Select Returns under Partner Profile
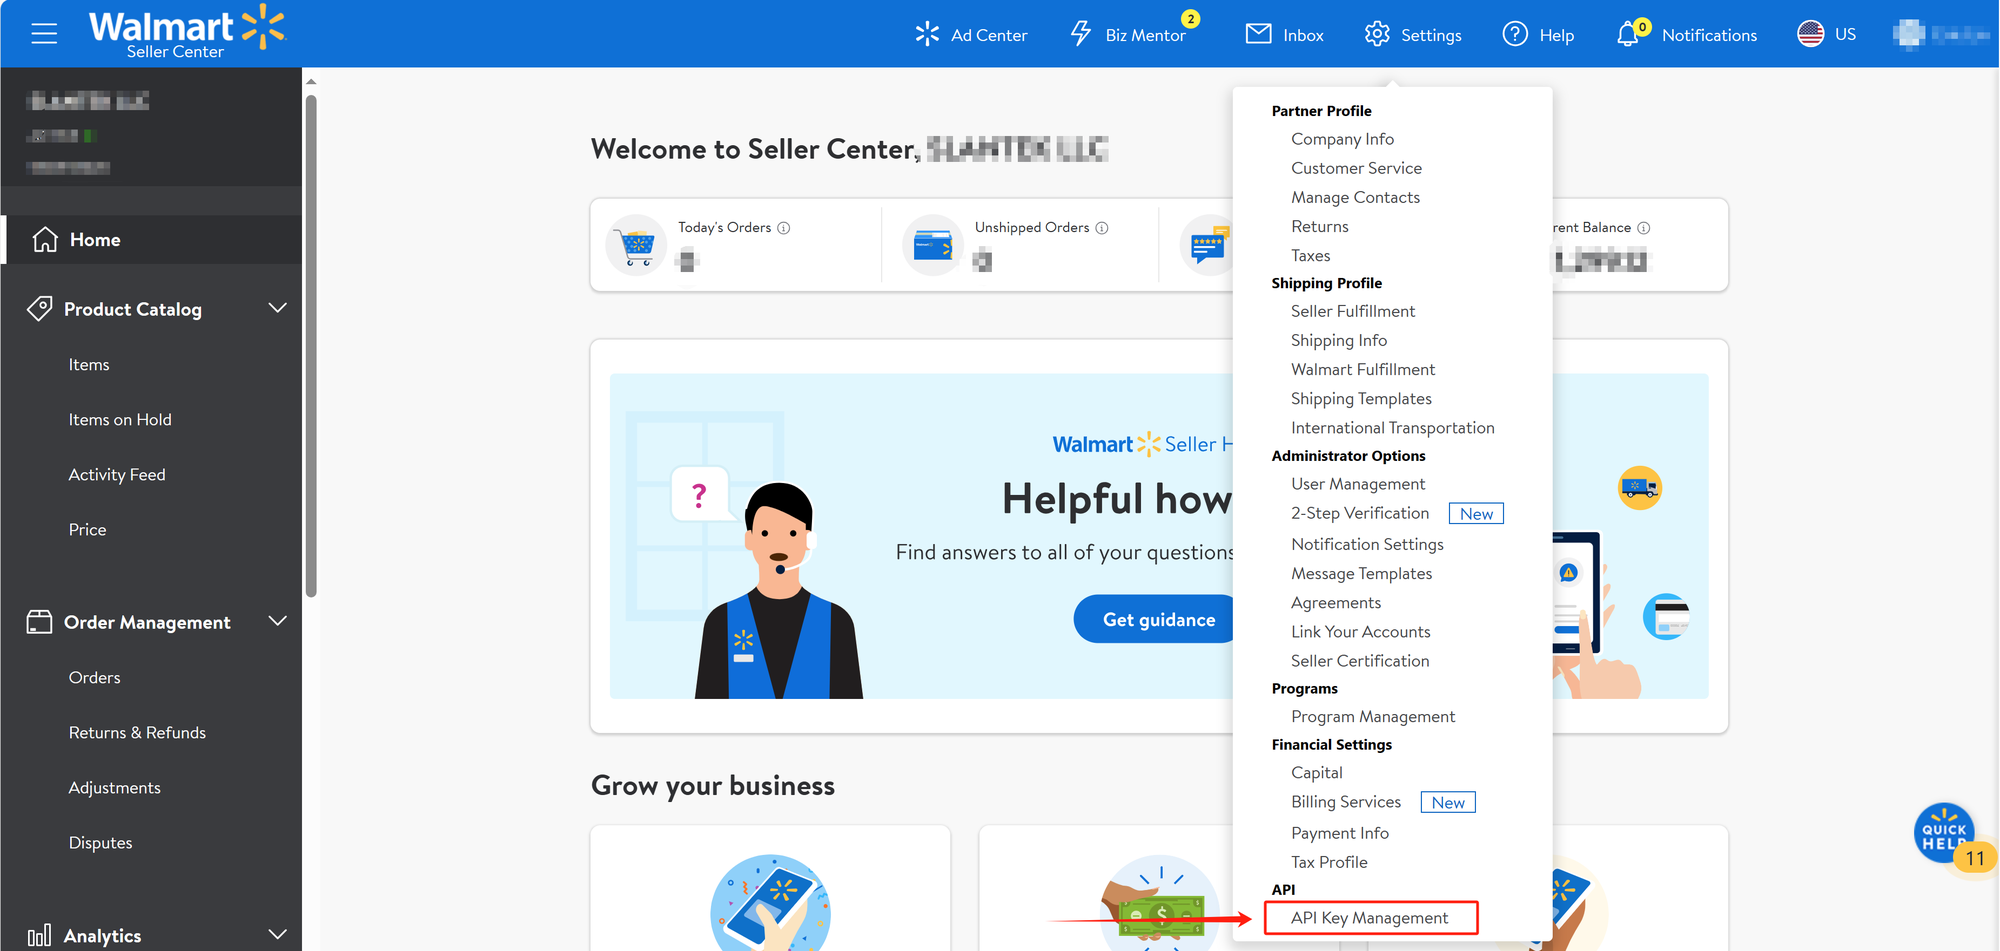Viewport: 2000px width, 951px height. (1320, 226)
